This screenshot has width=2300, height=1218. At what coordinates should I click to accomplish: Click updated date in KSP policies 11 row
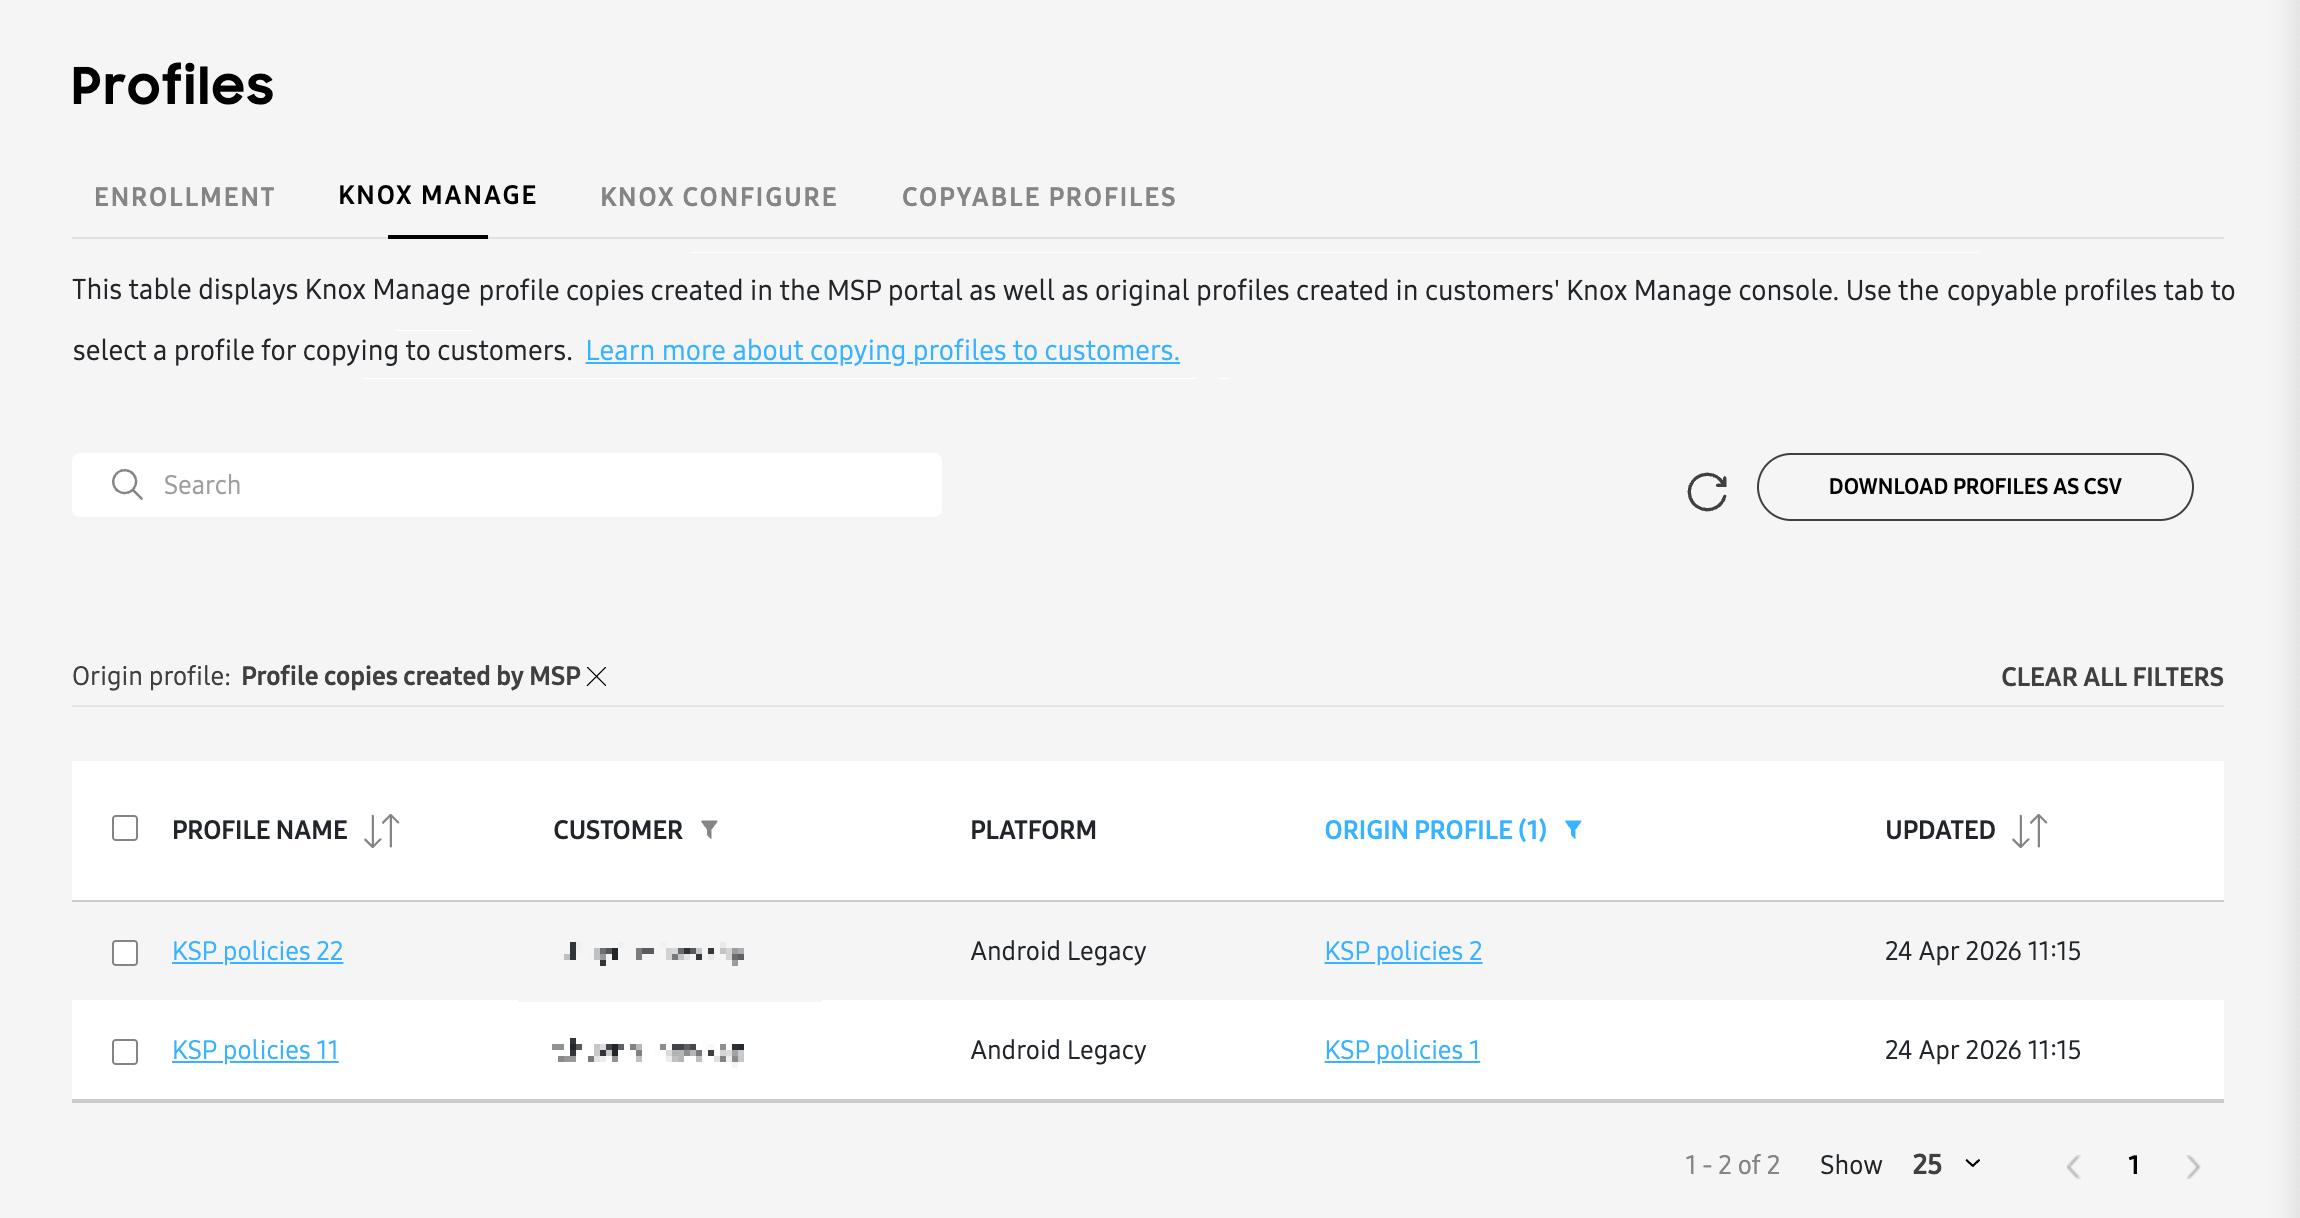click(1982, 1050)
